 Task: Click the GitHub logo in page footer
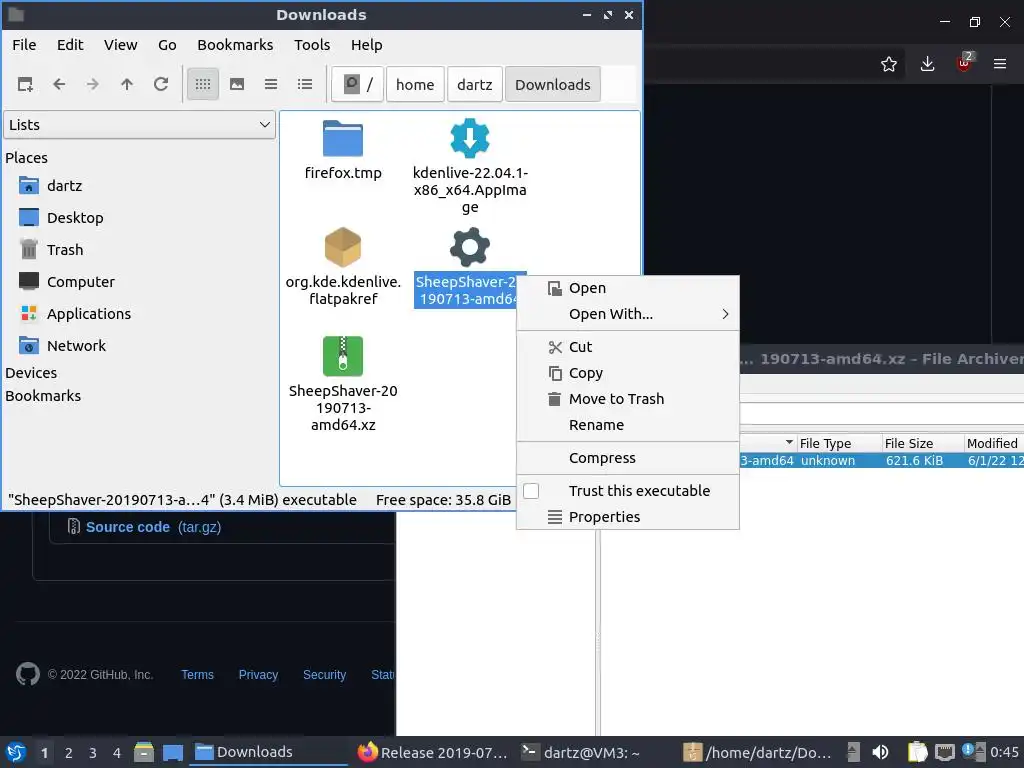click(x=27, y=674)
